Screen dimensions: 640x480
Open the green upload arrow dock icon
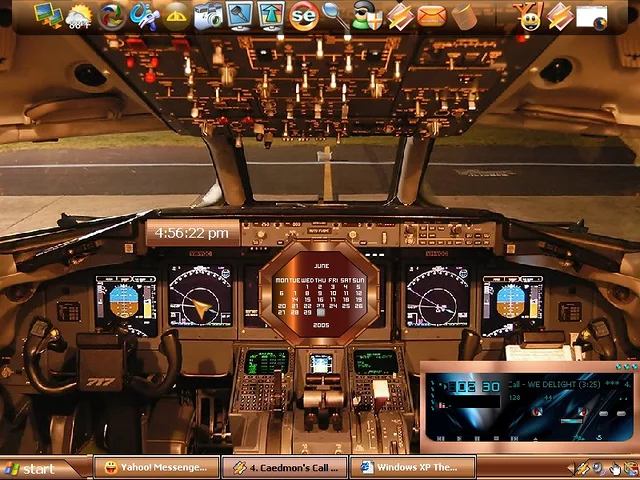[272, 15]
